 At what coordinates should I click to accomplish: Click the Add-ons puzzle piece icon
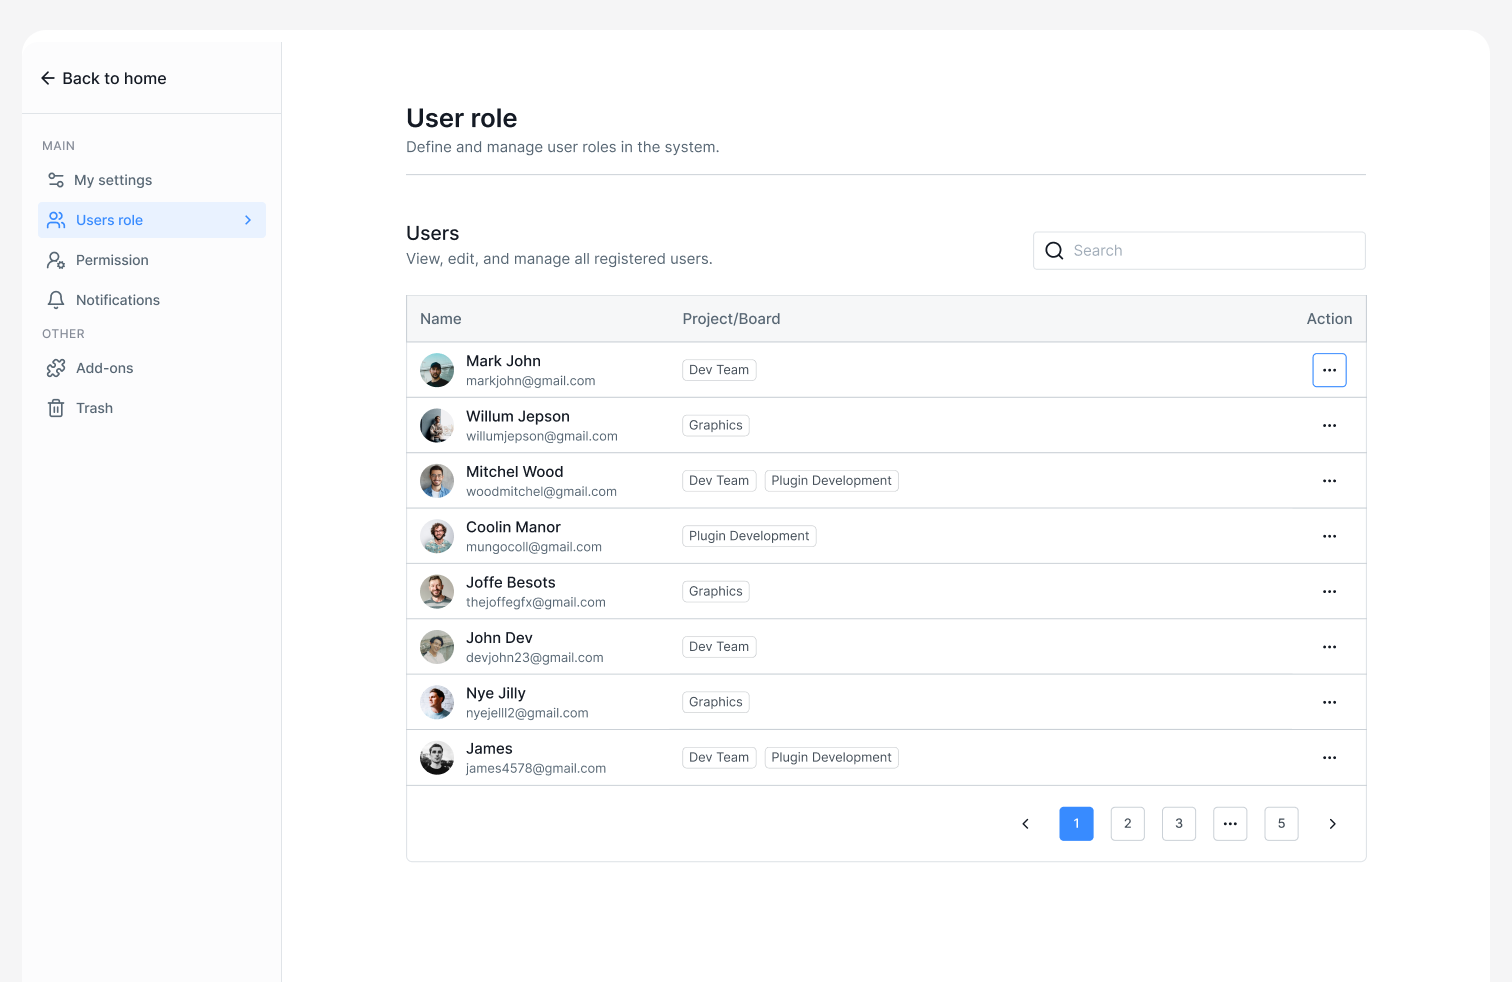[x=56, y=367]
